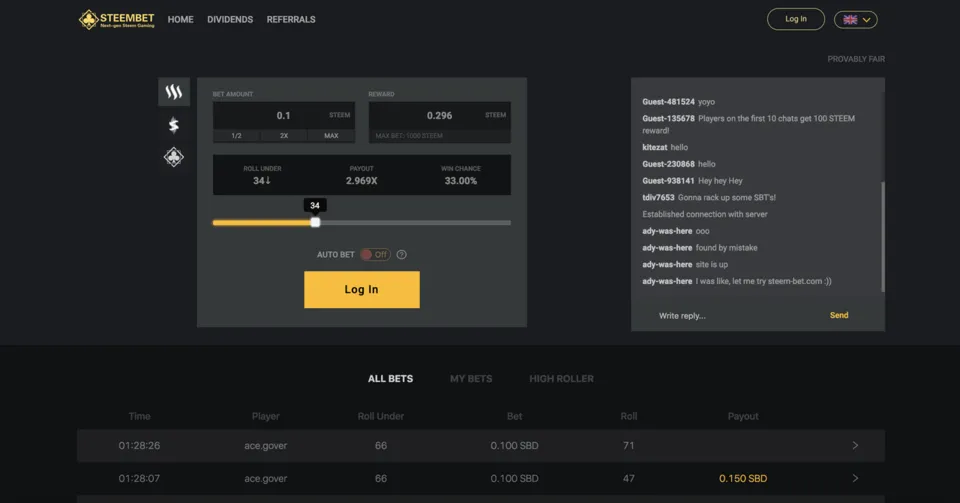
Task: Click the UK flag language icon
Action: click(x=850, y=20)
